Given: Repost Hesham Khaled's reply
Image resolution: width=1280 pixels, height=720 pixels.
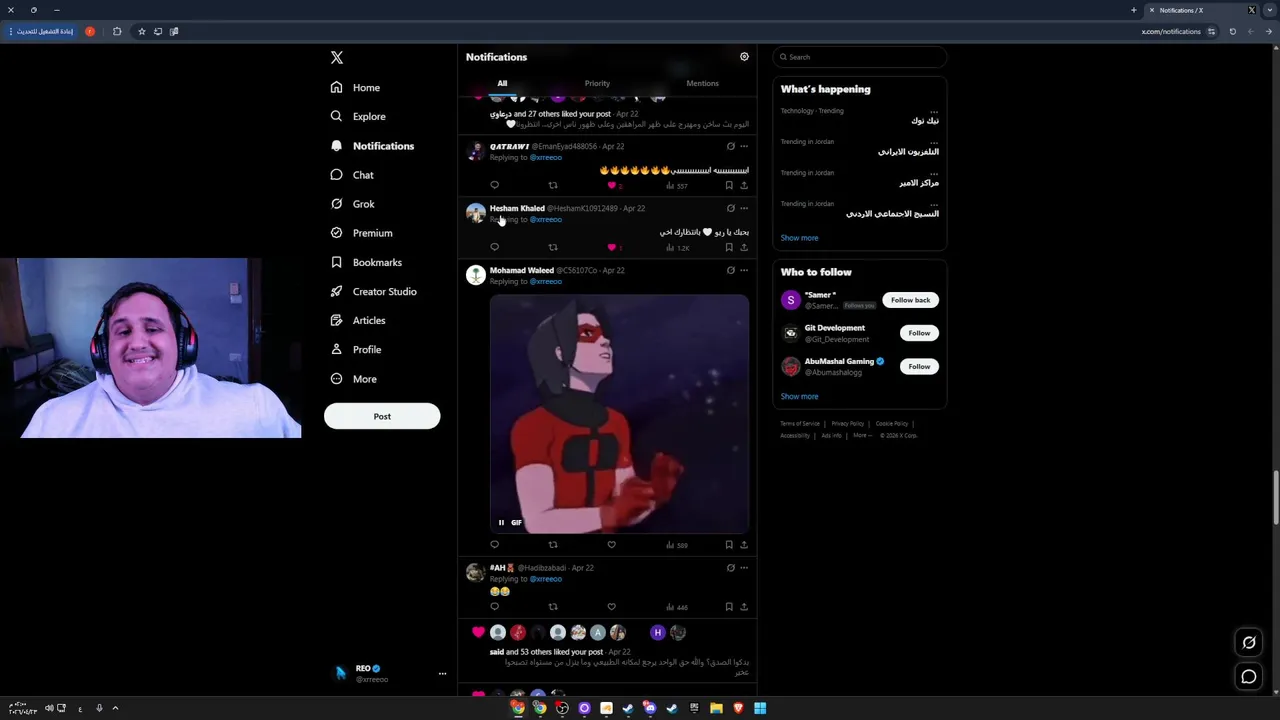Looking at the screenshot, I should pos(553,247).
